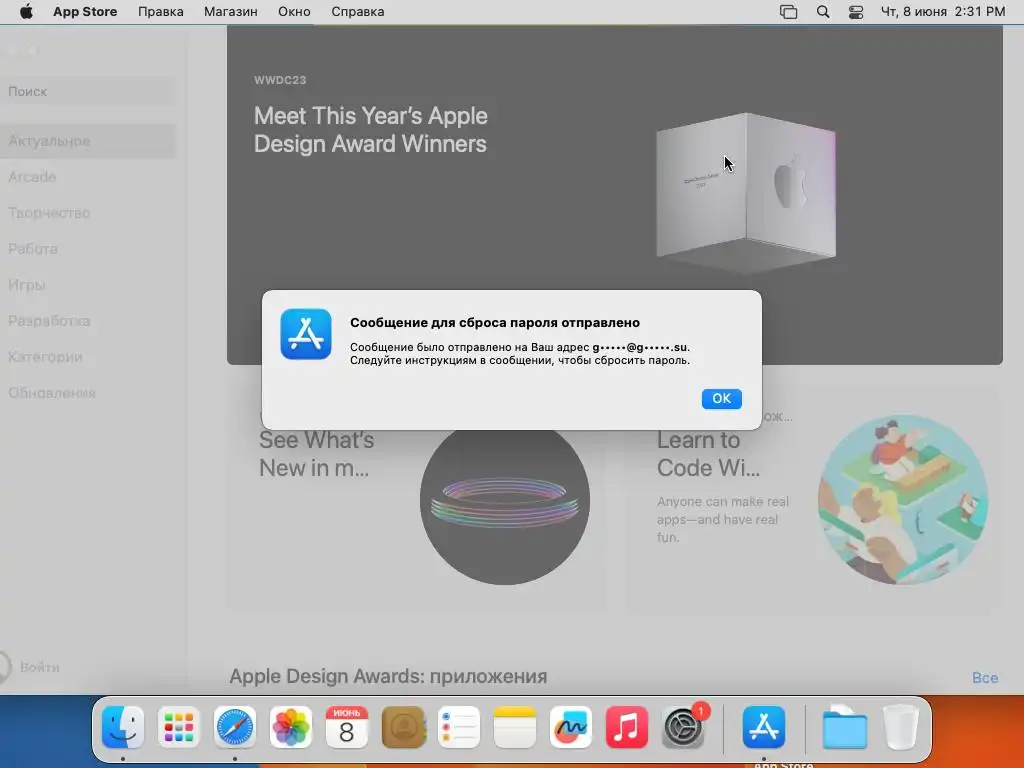This screenshot has height=768, width=1024.
Task: Open Spotlight search in the menu bar
Action: click(823, 12)
